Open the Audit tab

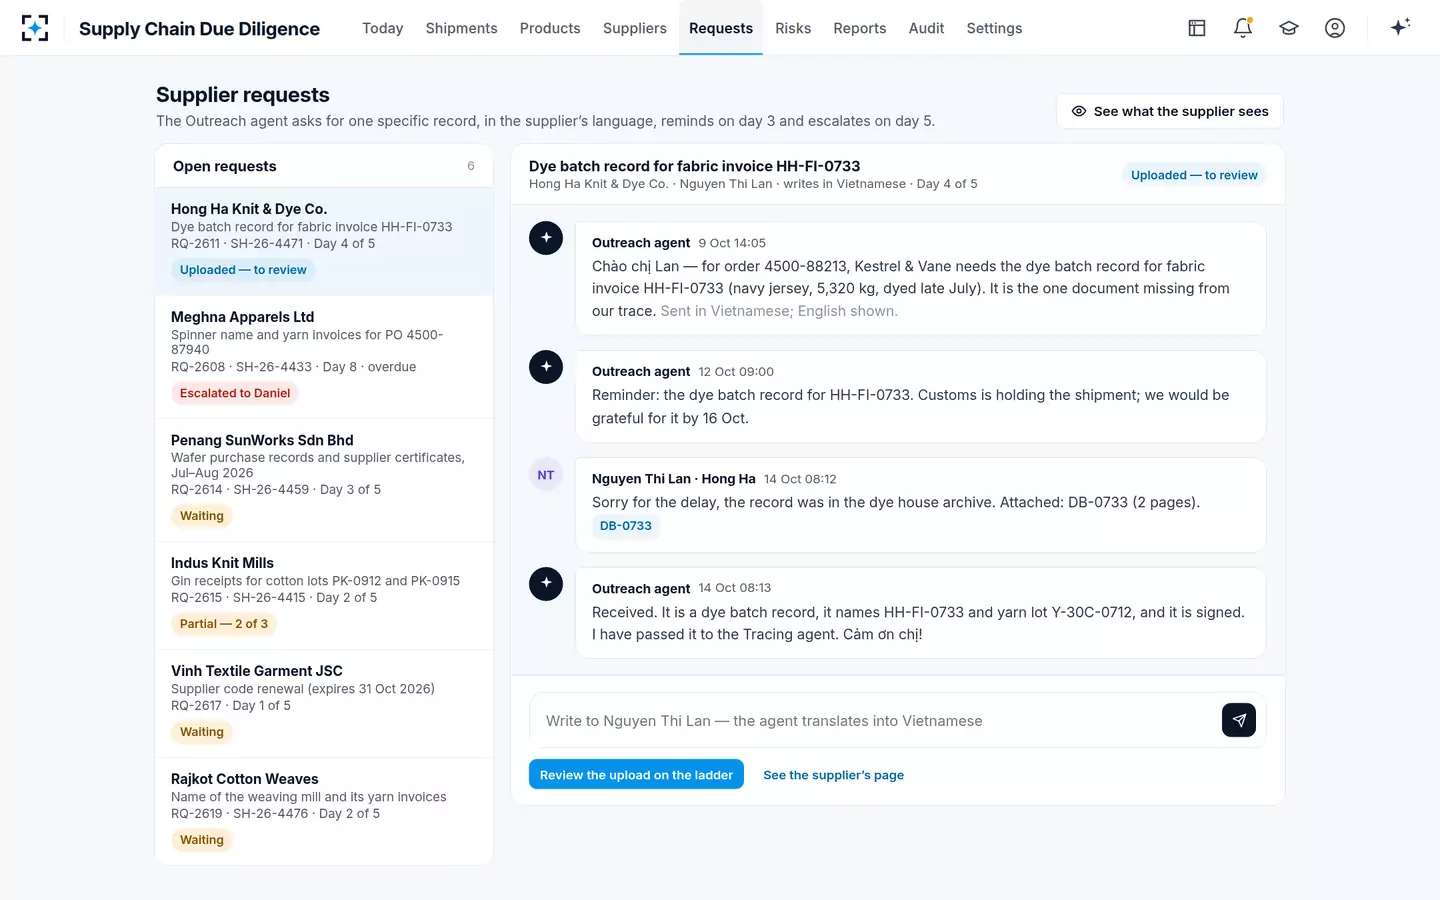[926, 28]
